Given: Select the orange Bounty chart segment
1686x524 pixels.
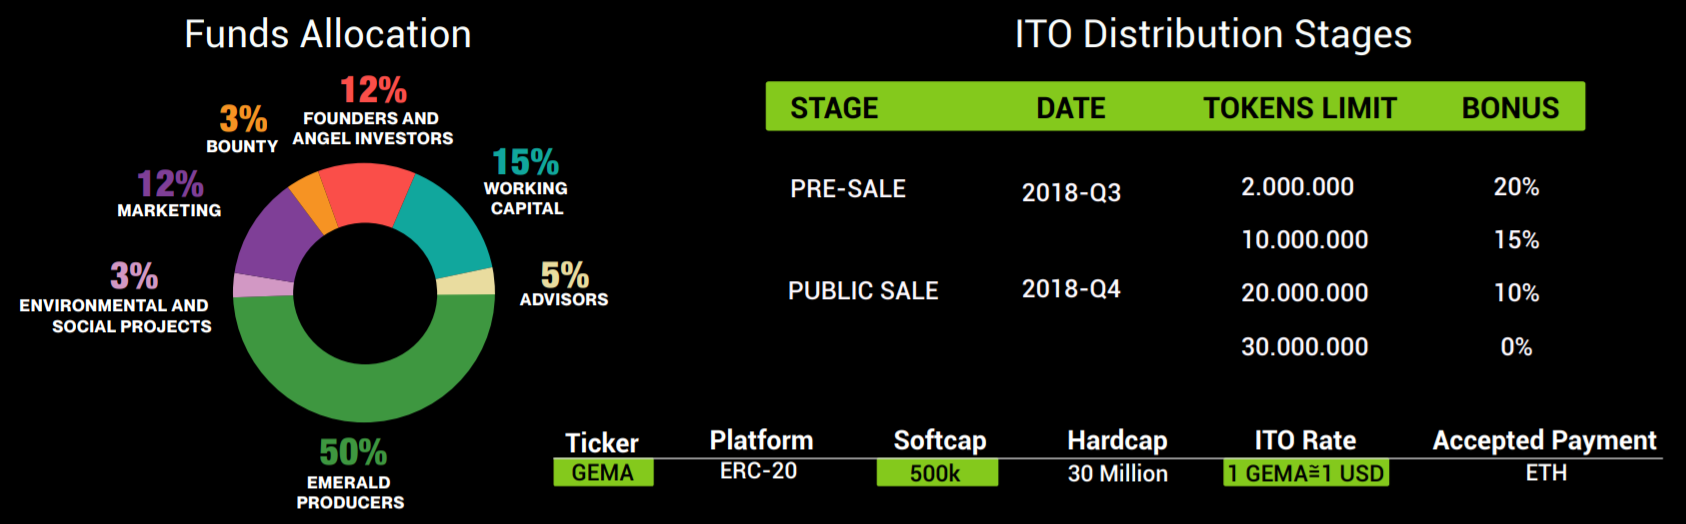Looking at the screenshot, I should click(x=313, y=200).
